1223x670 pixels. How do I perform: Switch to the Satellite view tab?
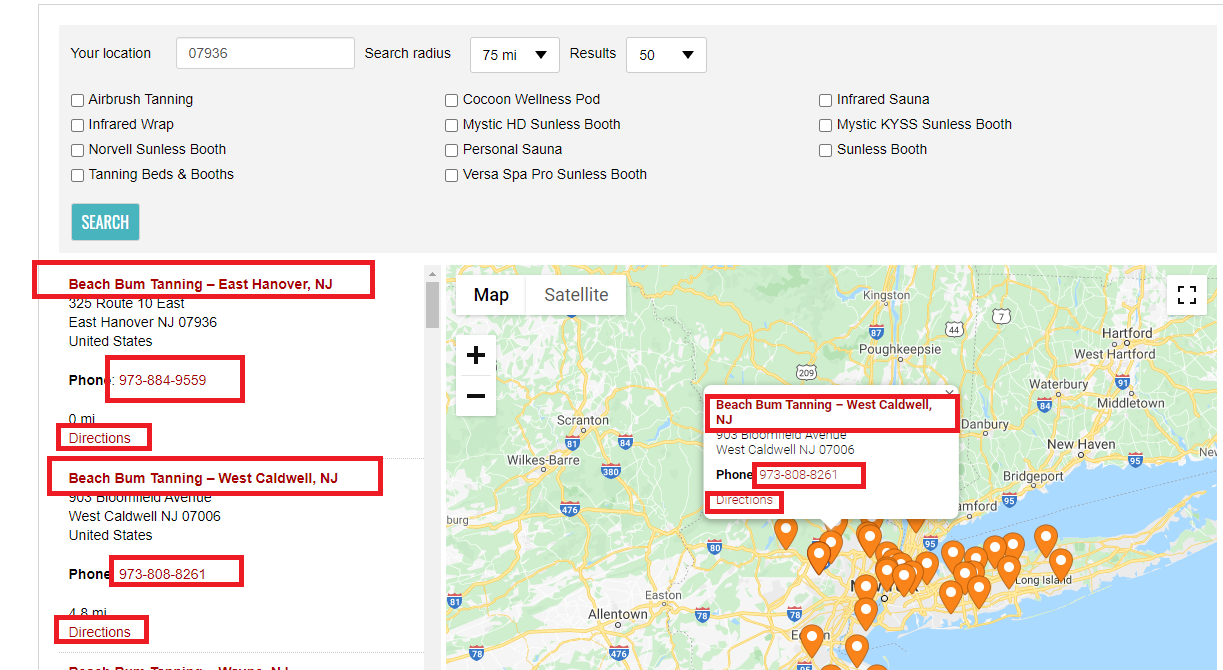point(576,295)
